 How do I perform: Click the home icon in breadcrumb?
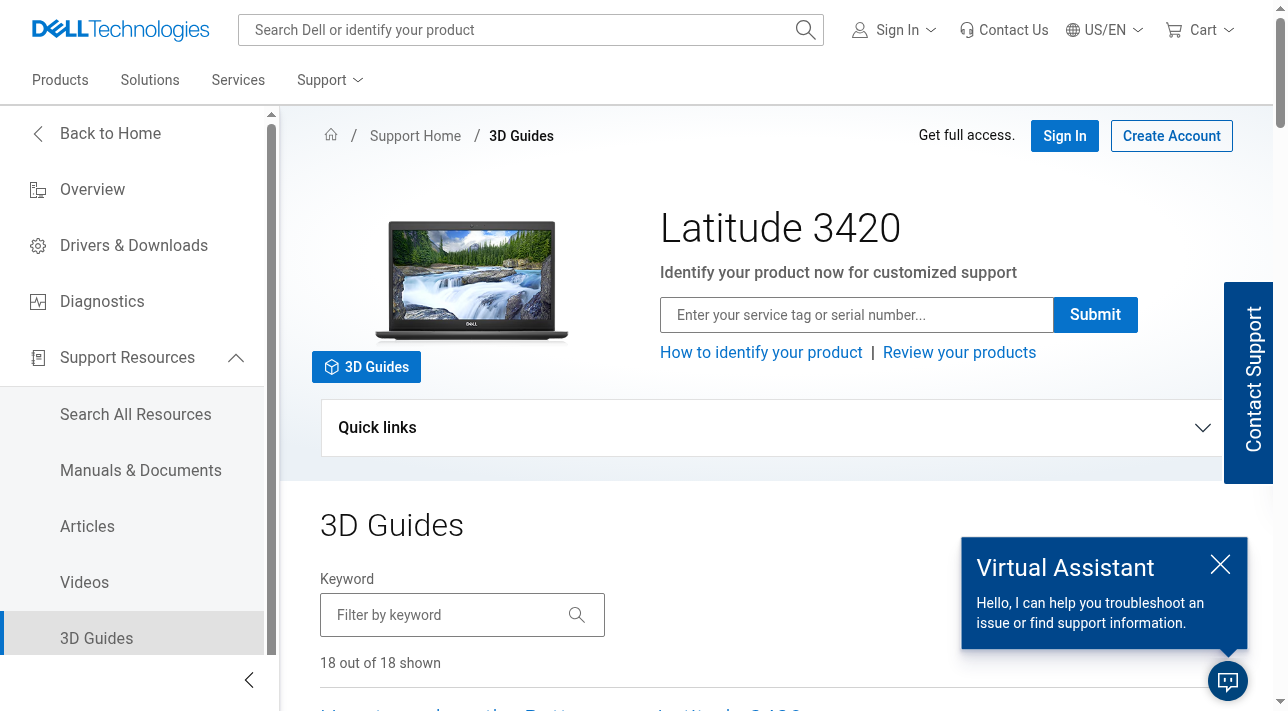(331, 135)
